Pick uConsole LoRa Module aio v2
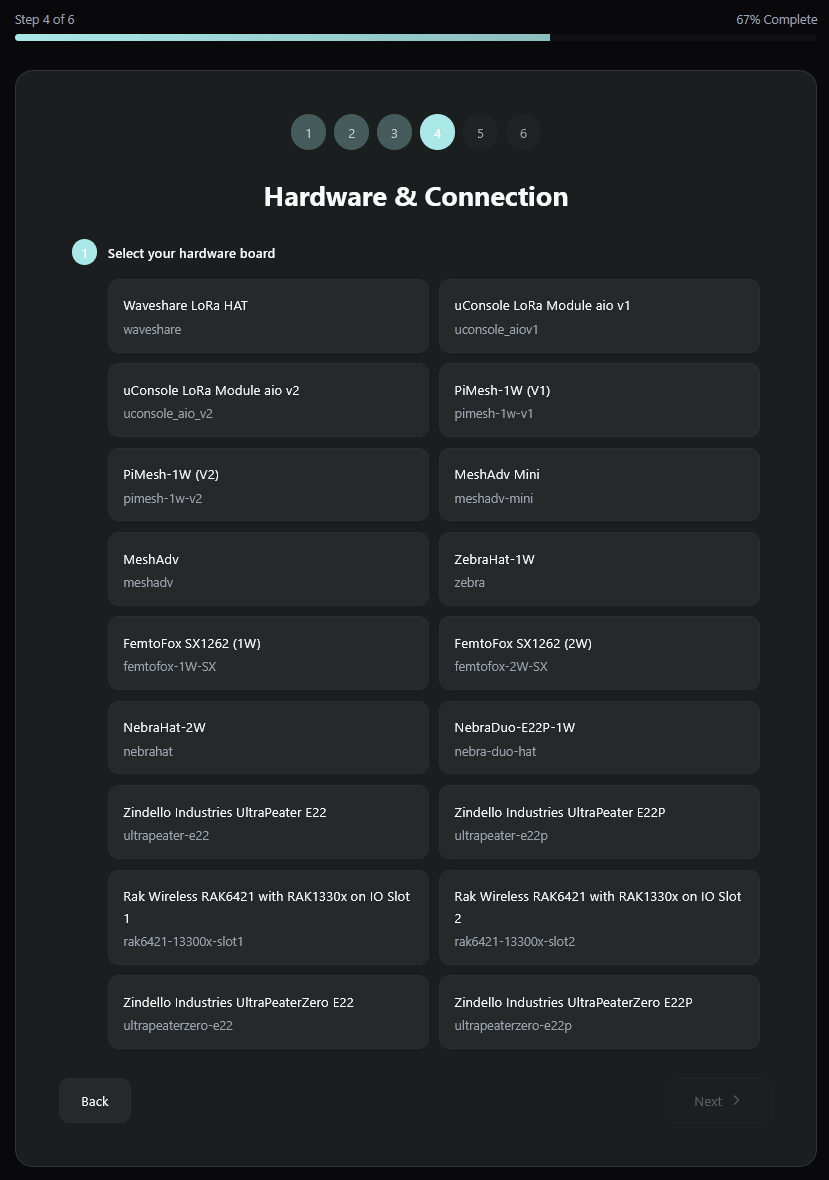829x1180 pixels. coord(268,400)
